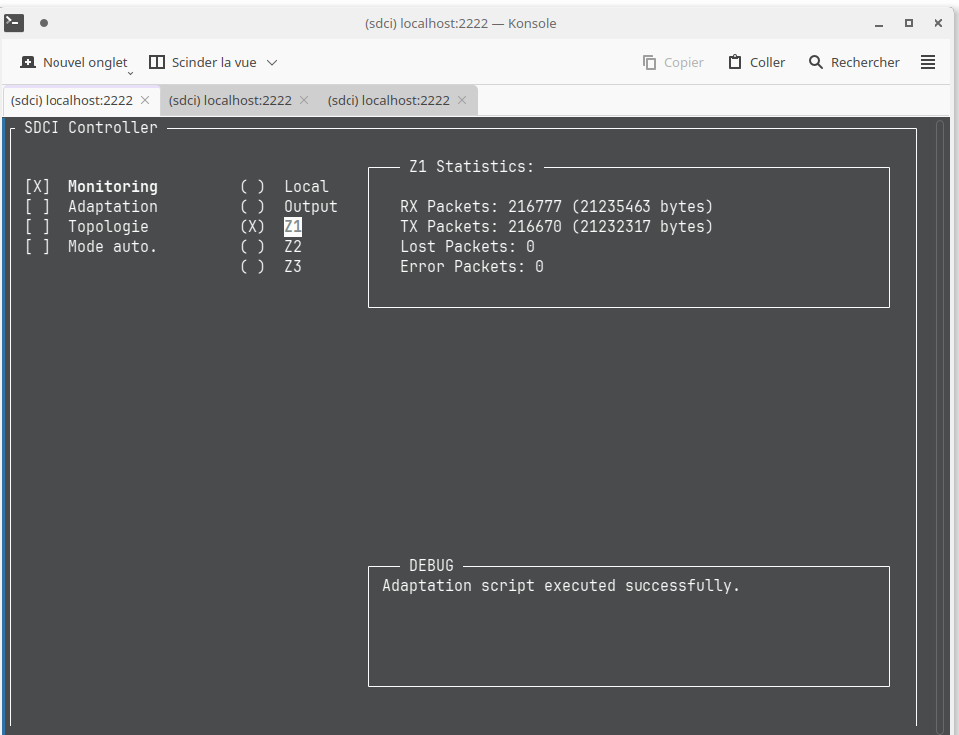Click the Coller clipboard icon

(735, 62)
